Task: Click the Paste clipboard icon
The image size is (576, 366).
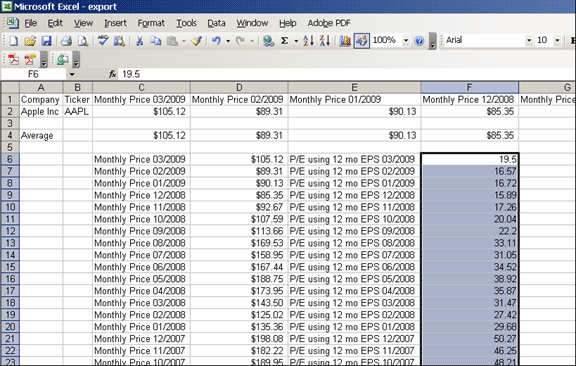Action: [x=172, y=40]
